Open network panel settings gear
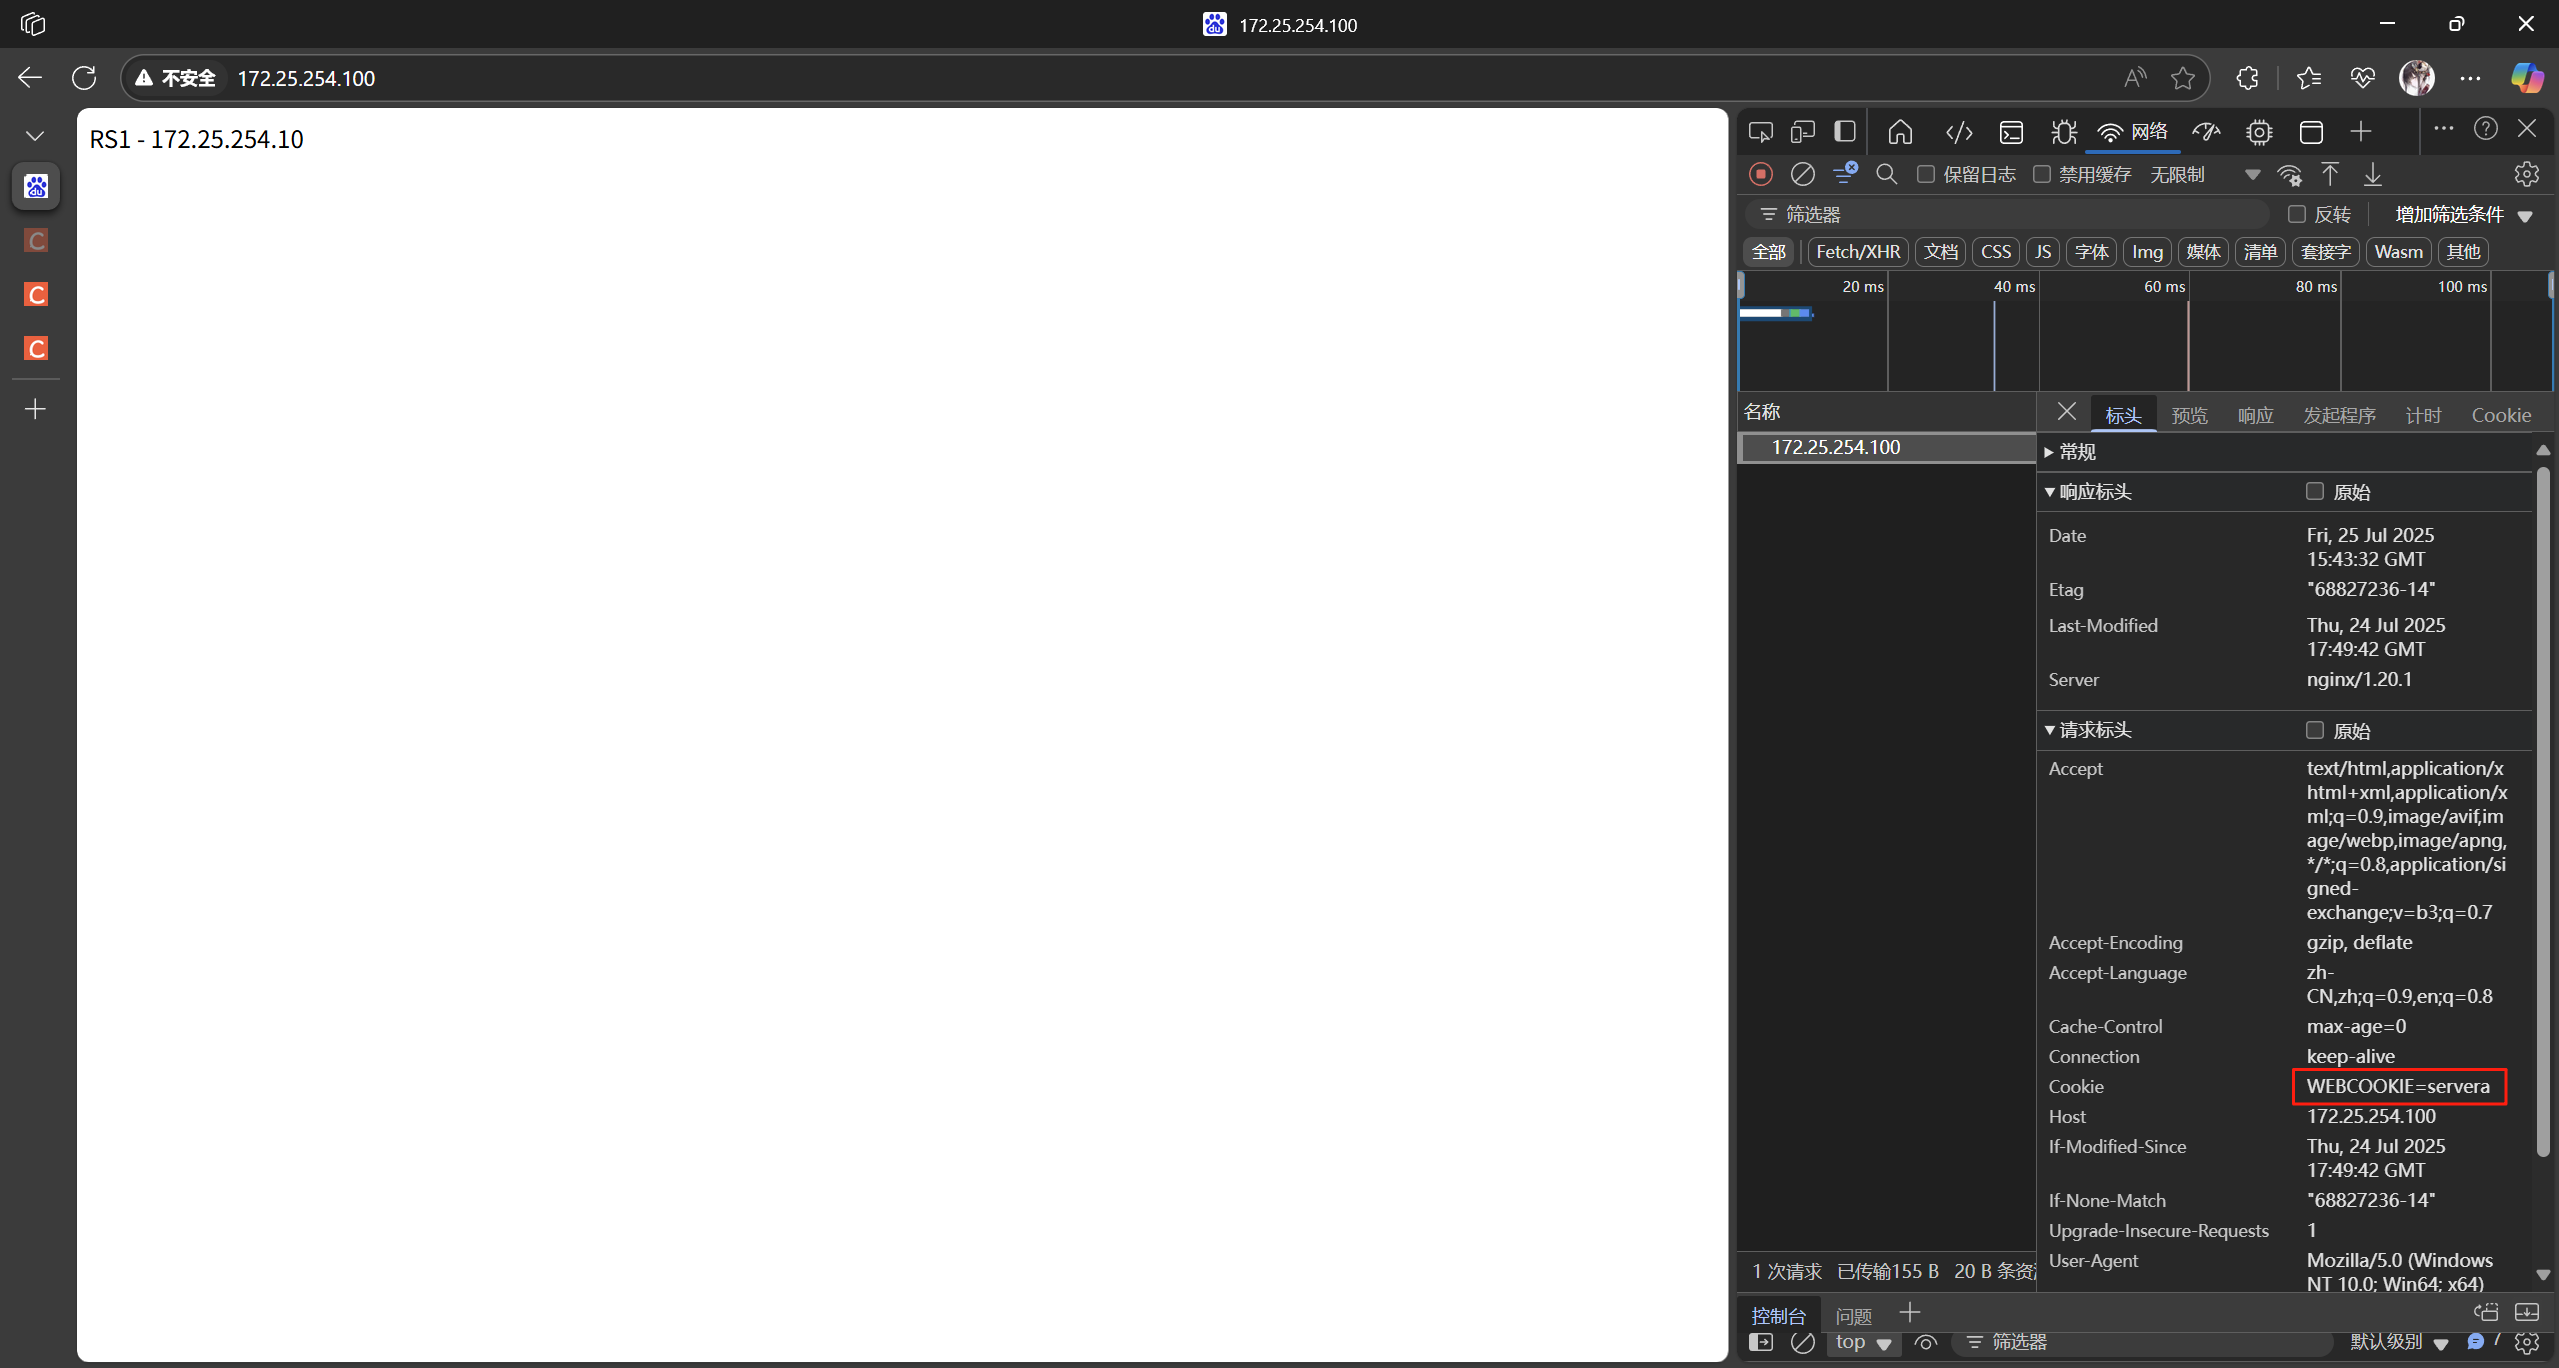 click(2527, 174)
